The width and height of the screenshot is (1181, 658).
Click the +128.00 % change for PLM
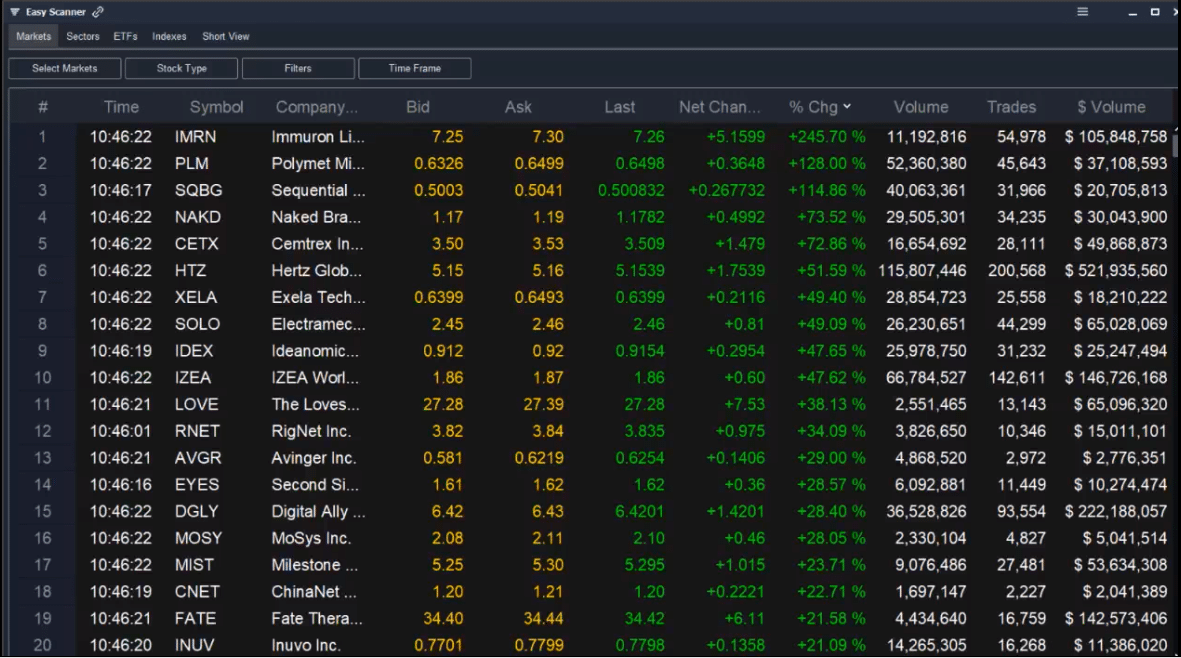[x=826, y=163]
